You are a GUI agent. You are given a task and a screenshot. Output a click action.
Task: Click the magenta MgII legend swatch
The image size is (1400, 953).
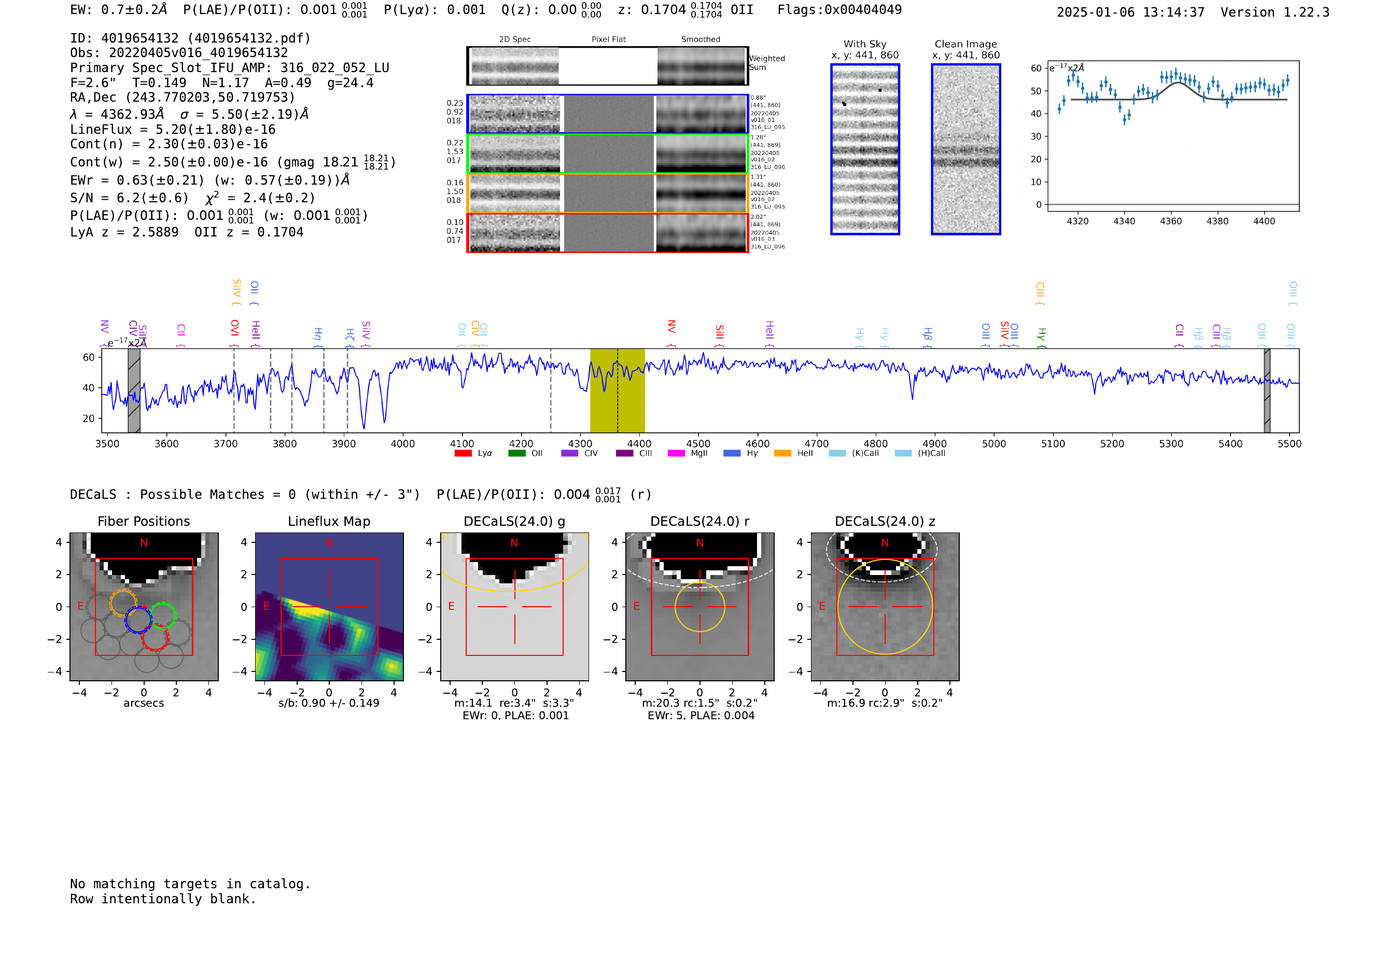point(676,453)
